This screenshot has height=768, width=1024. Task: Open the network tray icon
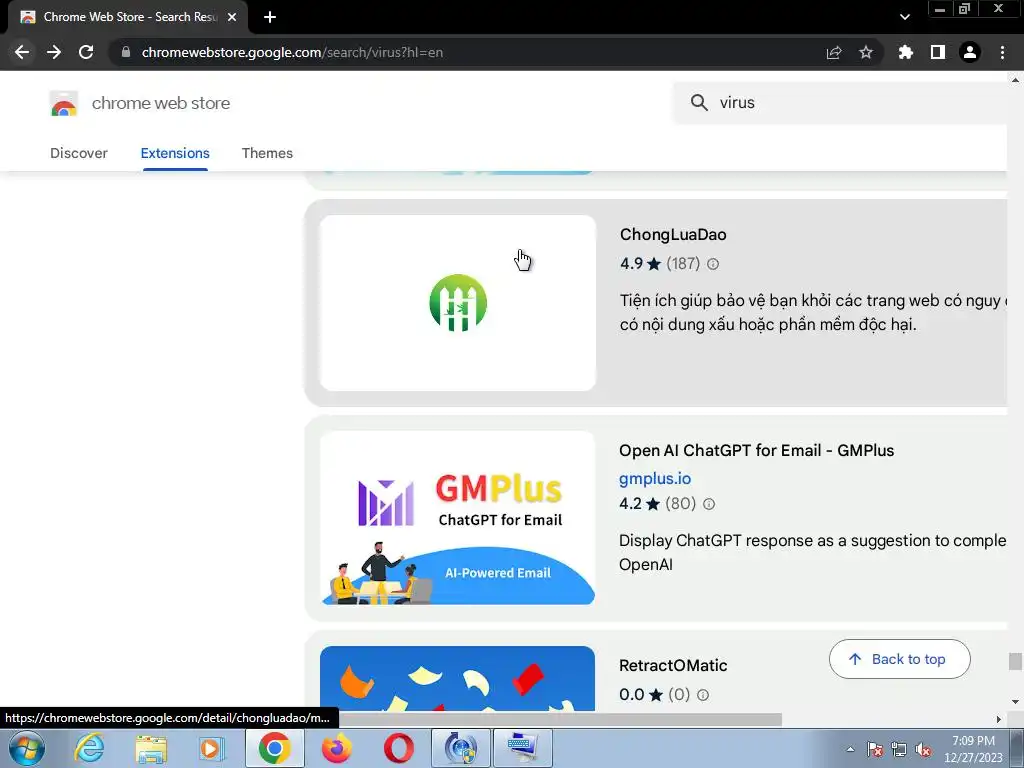(899, 749)
